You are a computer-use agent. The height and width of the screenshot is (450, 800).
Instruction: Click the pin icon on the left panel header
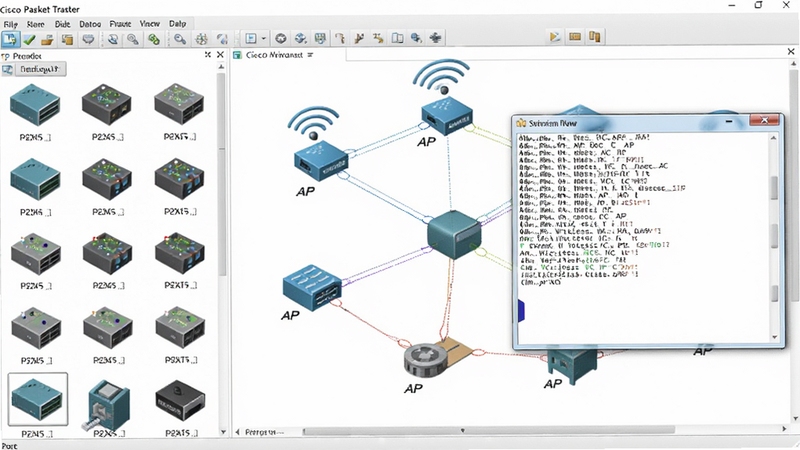click(208, 55)
